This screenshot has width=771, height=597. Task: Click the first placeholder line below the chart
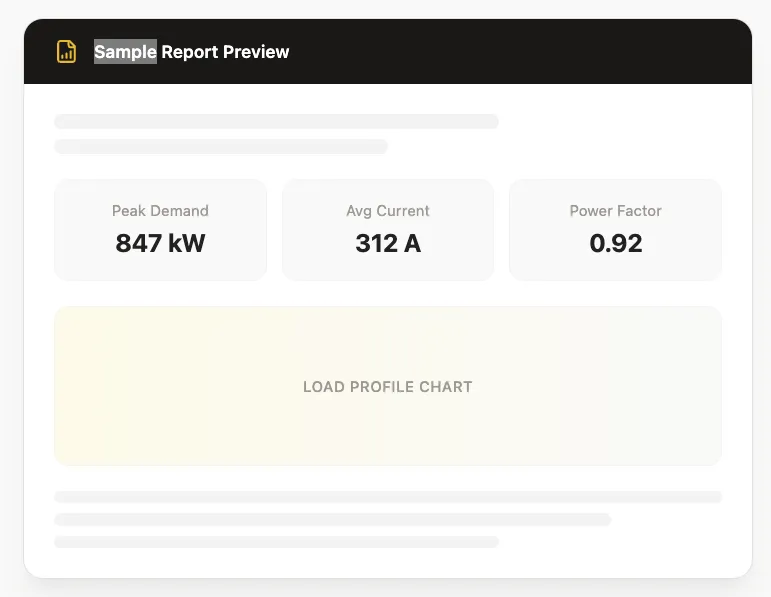388,497
